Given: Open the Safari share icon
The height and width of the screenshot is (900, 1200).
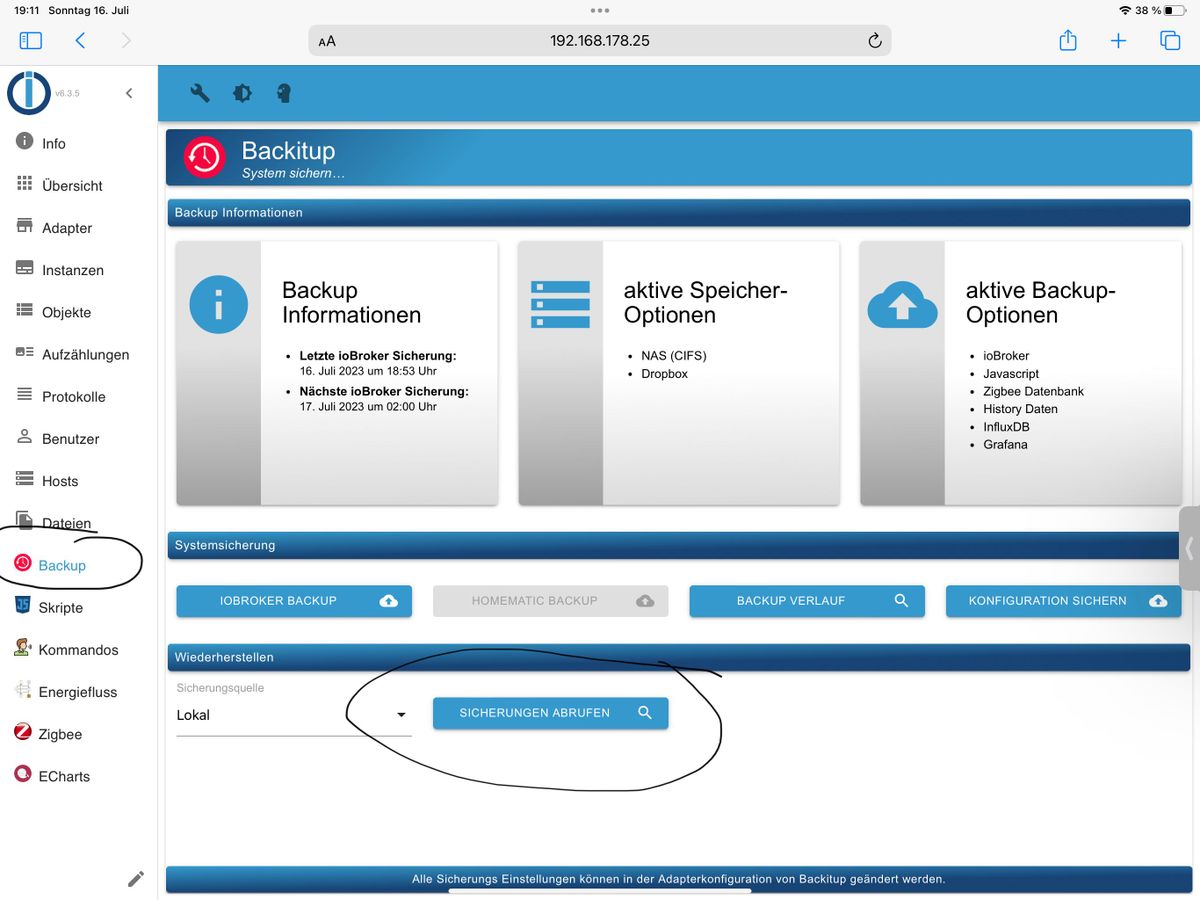Looking at the screenshot, I should click(1068, 40).
